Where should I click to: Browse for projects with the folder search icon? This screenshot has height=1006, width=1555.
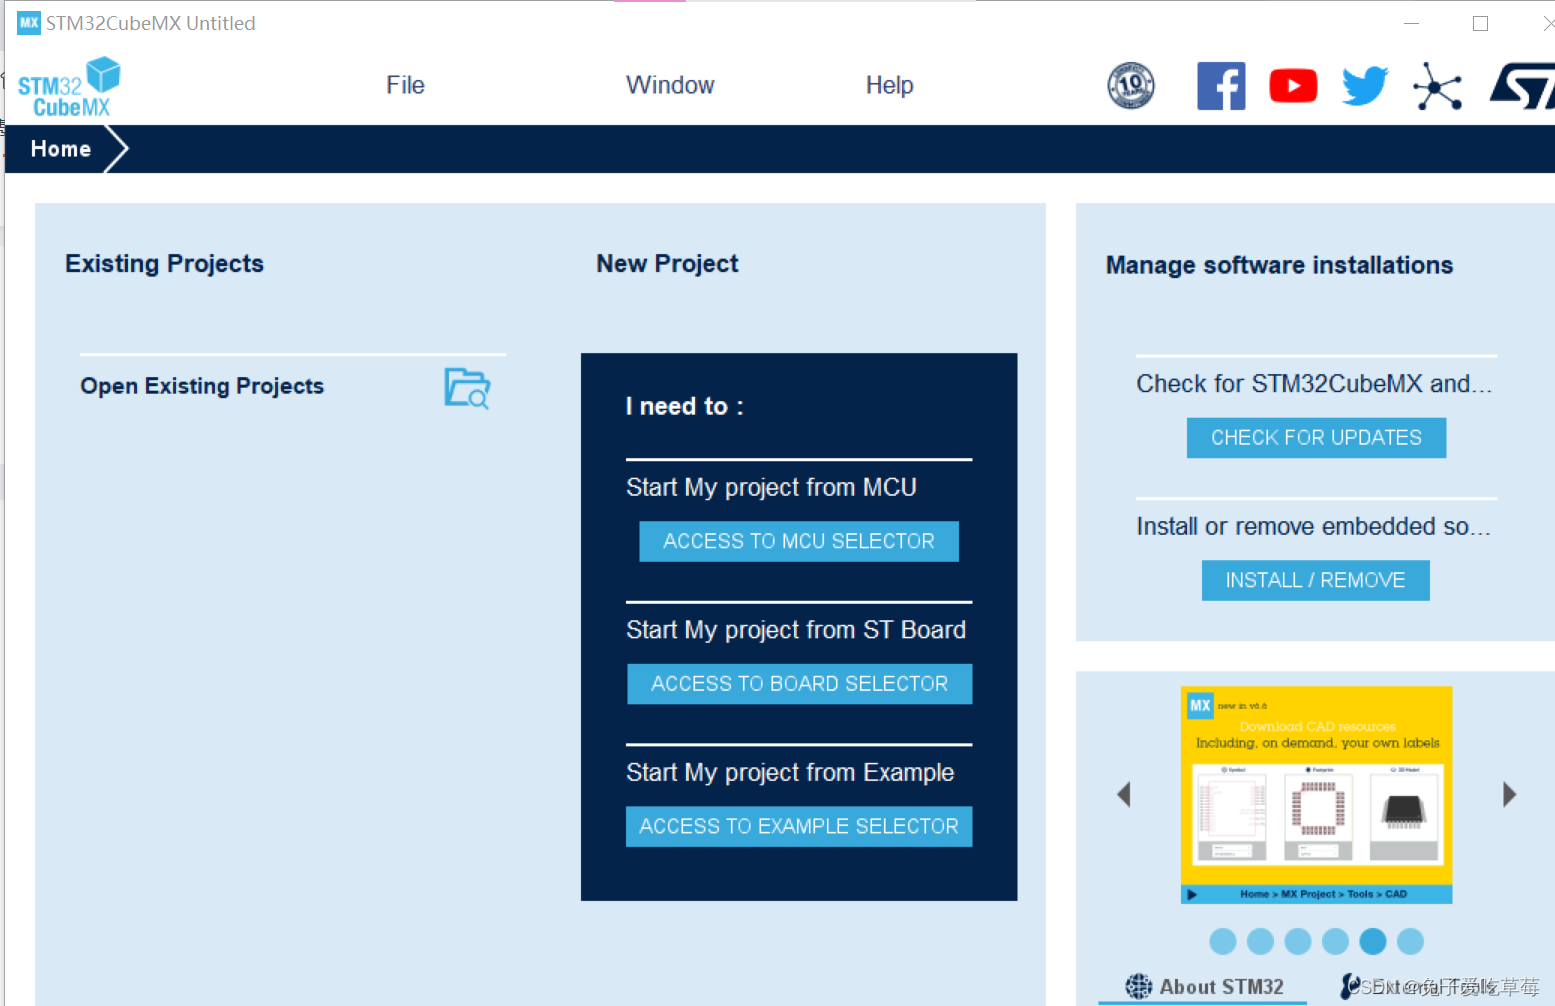click(x=467, y=388)
